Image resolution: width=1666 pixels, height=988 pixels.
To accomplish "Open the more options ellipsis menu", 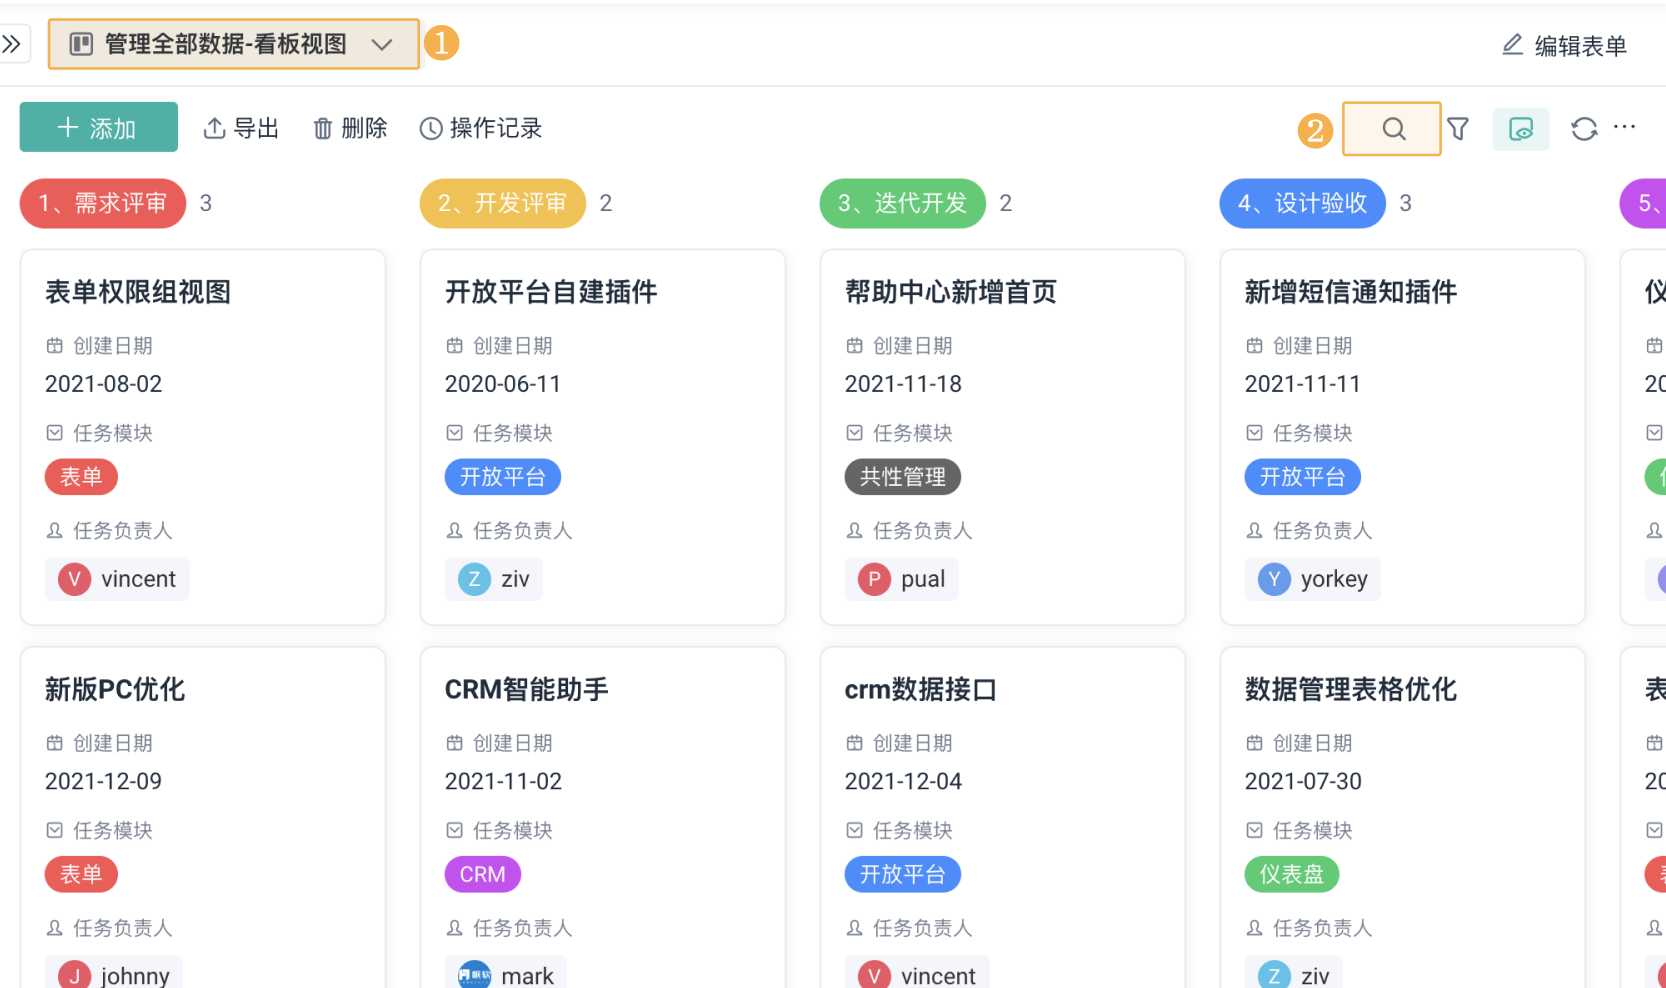I will tap(1625, 127).
